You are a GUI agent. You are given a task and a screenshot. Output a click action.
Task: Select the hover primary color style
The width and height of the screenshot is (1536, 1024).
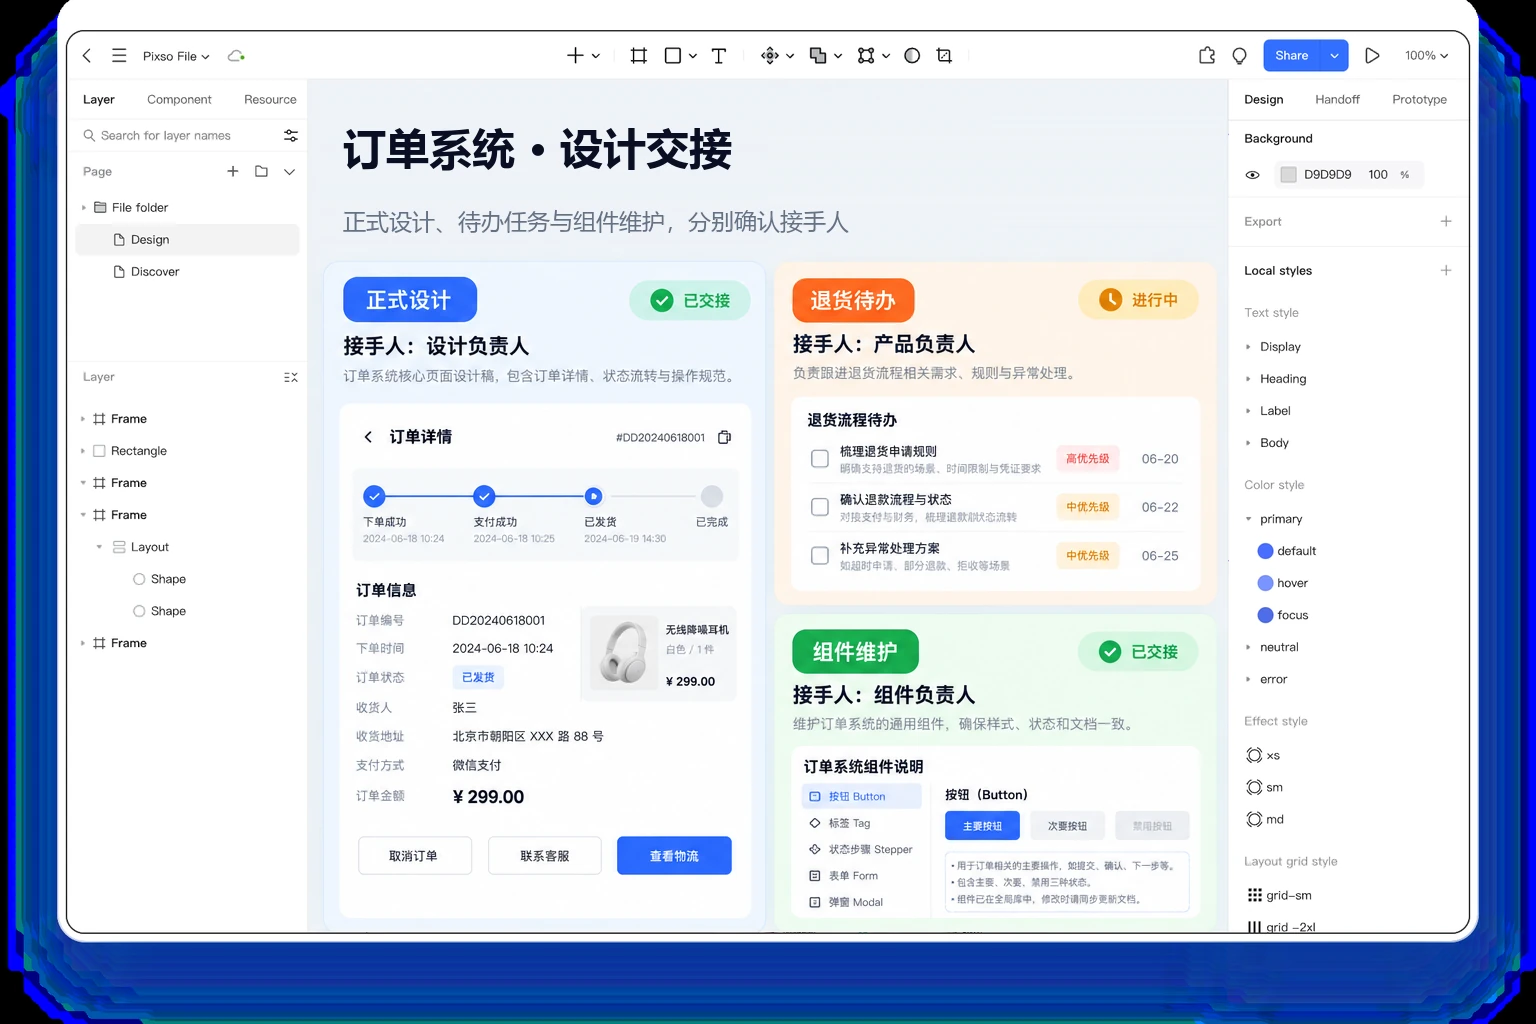pos(1282,583)
